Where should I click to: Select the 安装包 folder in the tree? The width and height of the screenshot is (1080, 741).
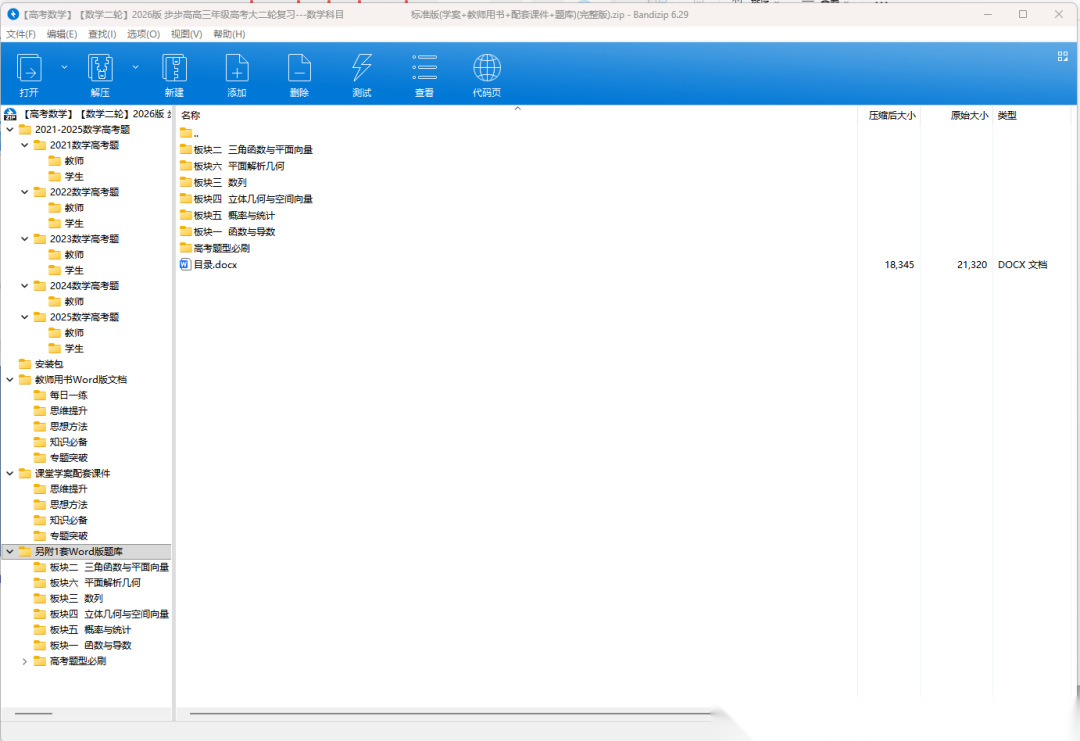pyautogui.click(x=48, y=364)
